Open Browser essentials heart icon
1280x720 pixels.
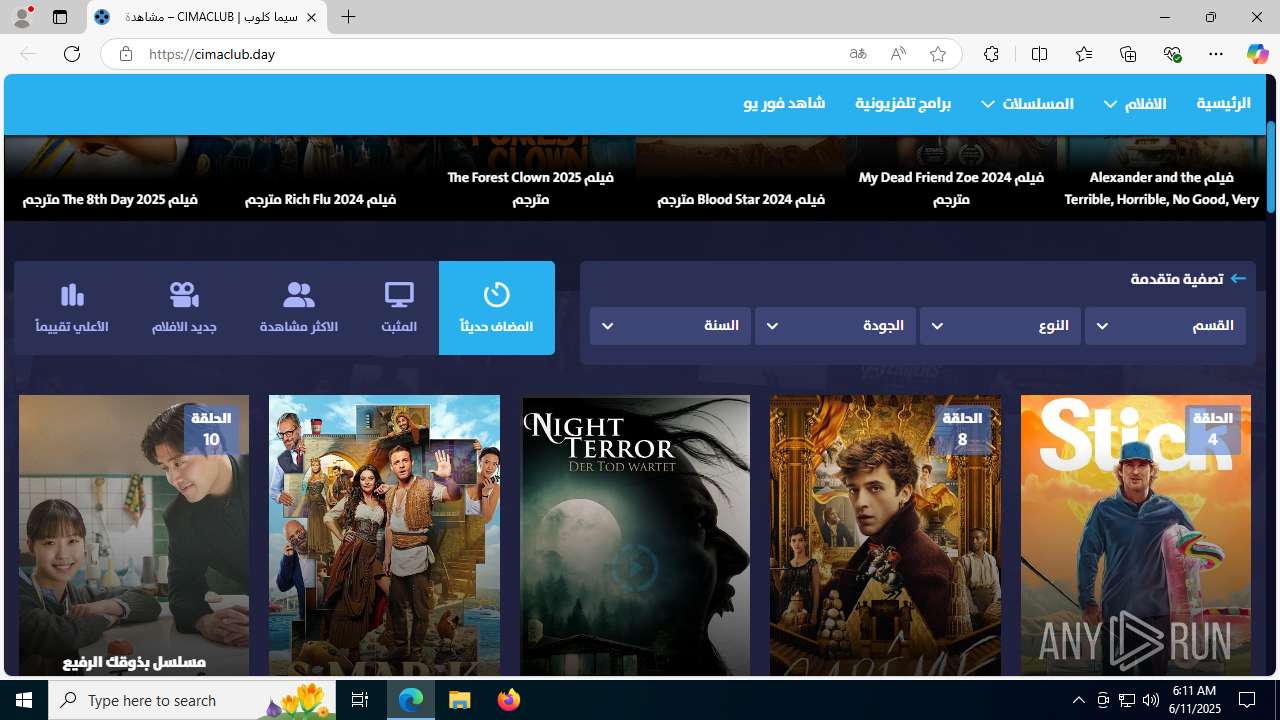(x=1172, y=54)
